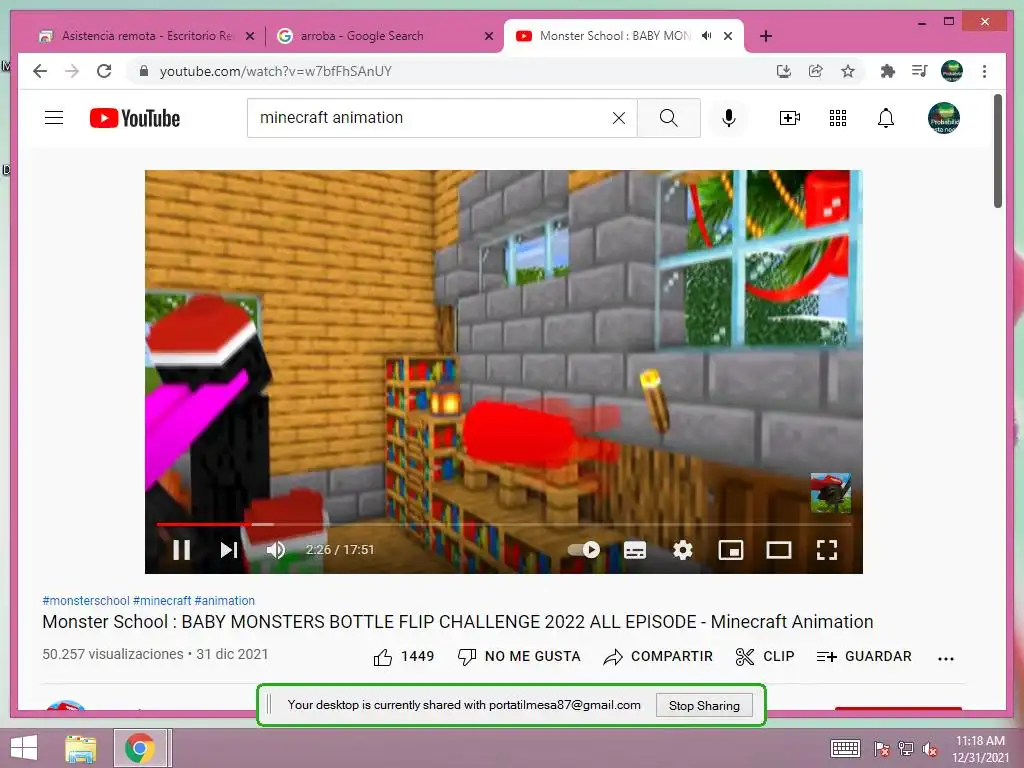Toggle theater mode
Viewport: 1024px width, 768px height.
pos(778,550)
